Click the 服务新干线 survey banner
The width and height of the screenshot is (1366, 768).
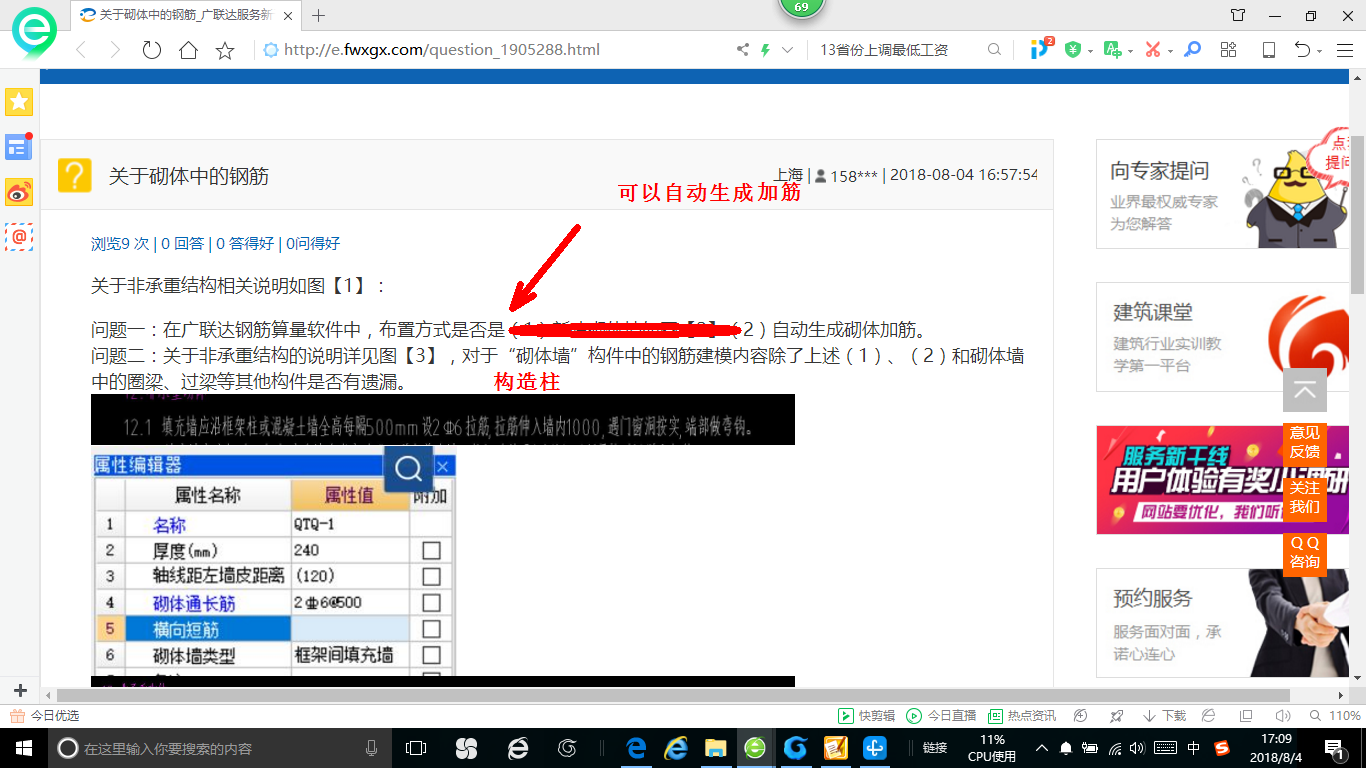1222,480
